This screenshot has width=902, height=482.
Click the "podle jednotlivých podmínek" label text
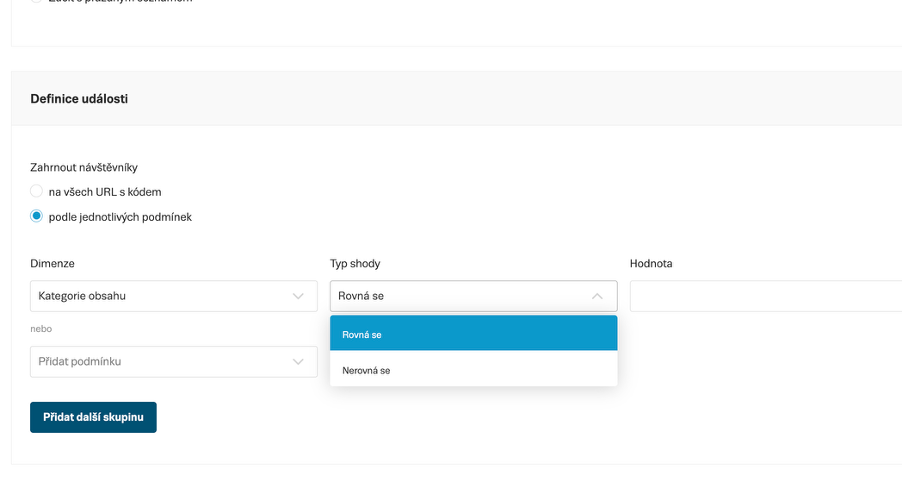(x=120, y=216)
